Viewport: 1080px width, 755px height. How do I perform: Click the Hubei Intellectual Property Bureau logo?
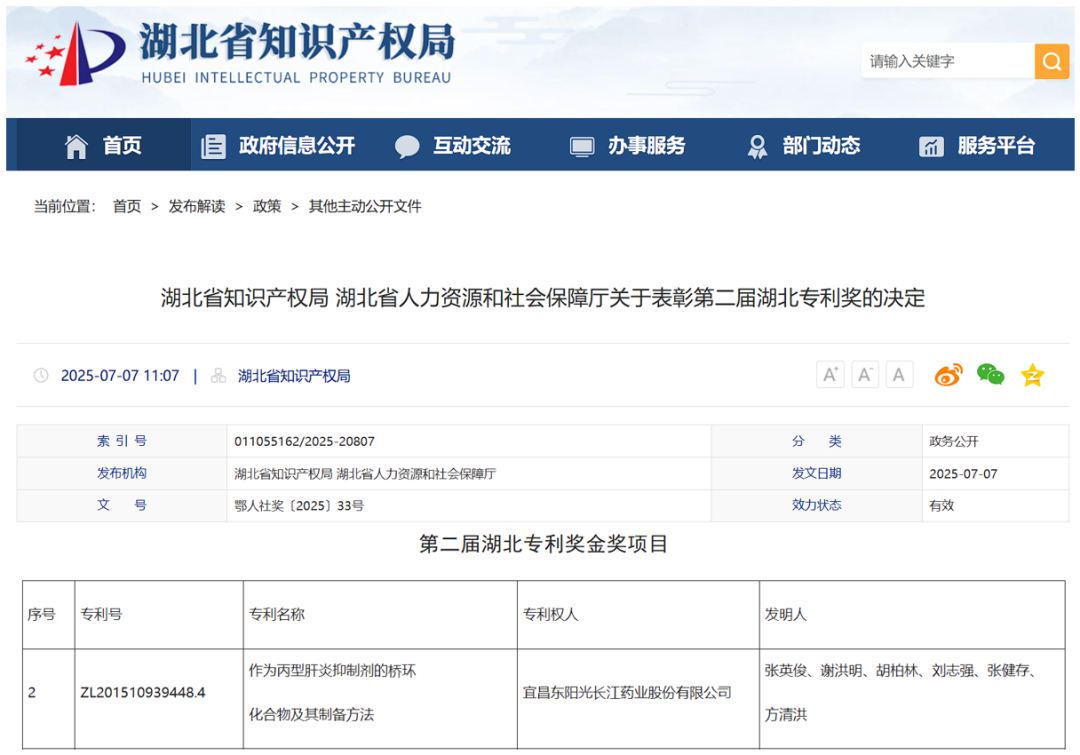240,53
